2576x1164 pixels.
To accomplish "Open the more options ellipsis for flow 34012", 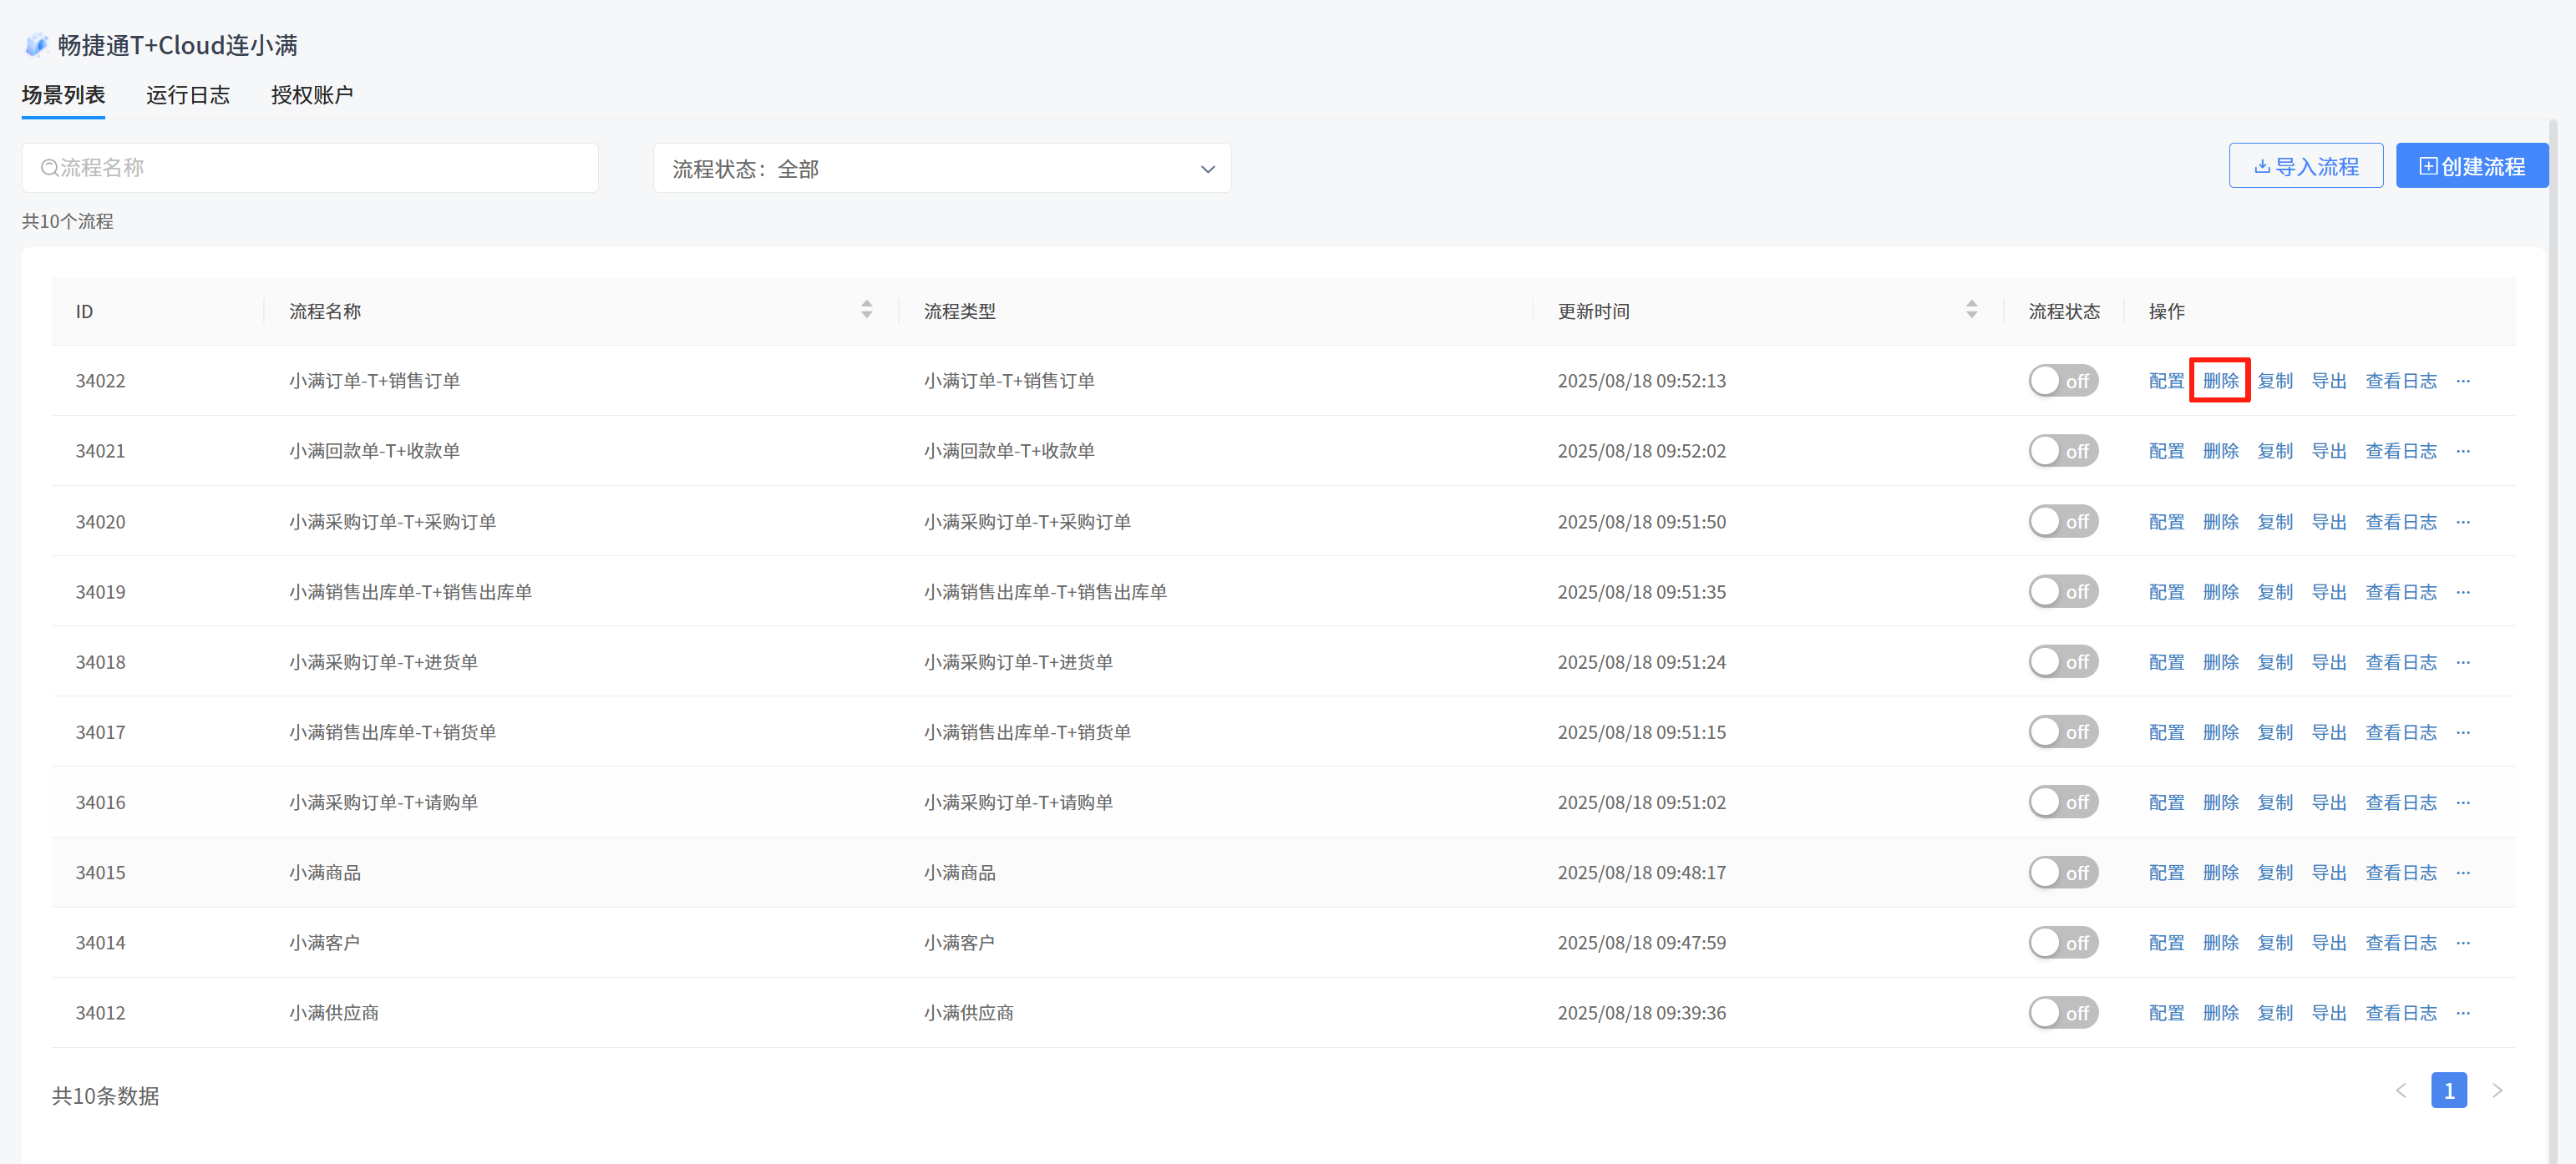I will point(2463,1013).
